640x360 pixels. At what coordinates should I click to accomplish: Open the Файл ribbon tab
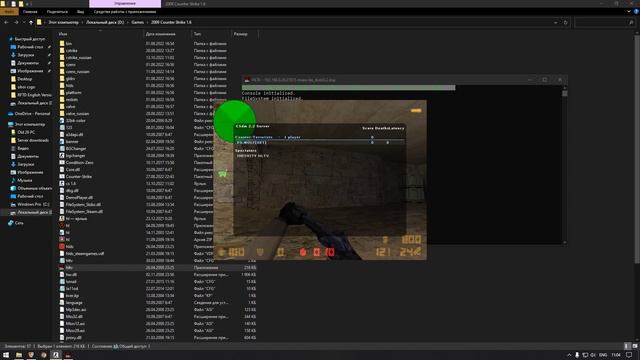[9, 12]
